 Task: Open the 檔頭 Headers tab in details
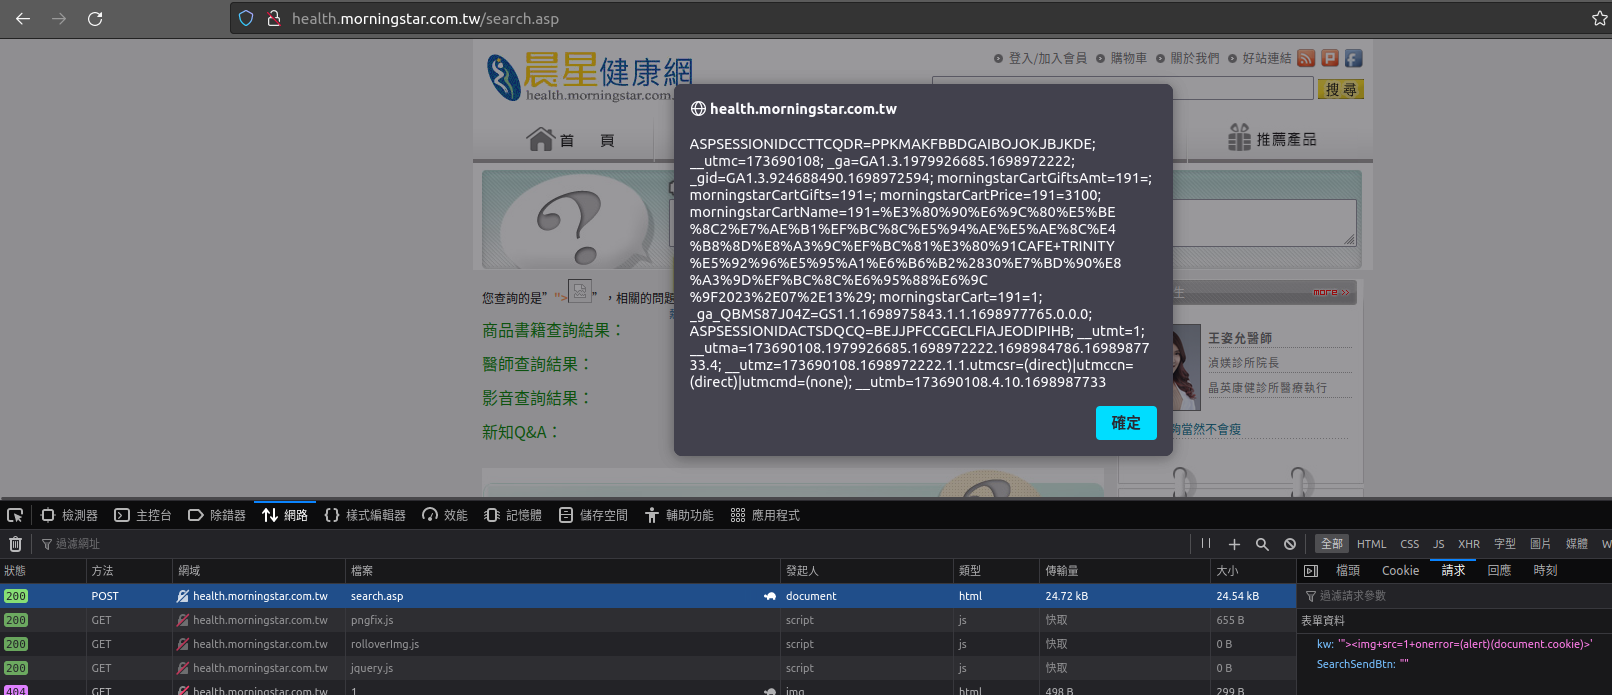tap(1348, 571)
